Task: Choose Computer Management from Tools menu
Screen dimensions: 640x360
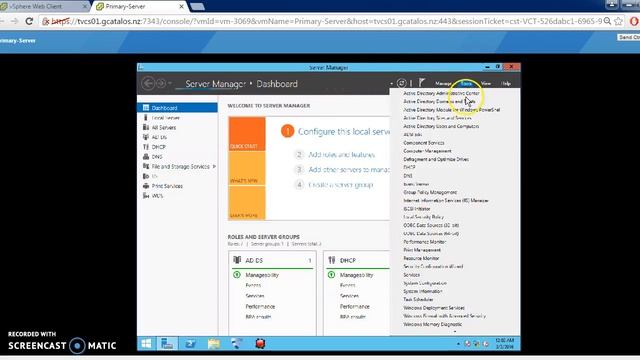Action: (427, 151)
